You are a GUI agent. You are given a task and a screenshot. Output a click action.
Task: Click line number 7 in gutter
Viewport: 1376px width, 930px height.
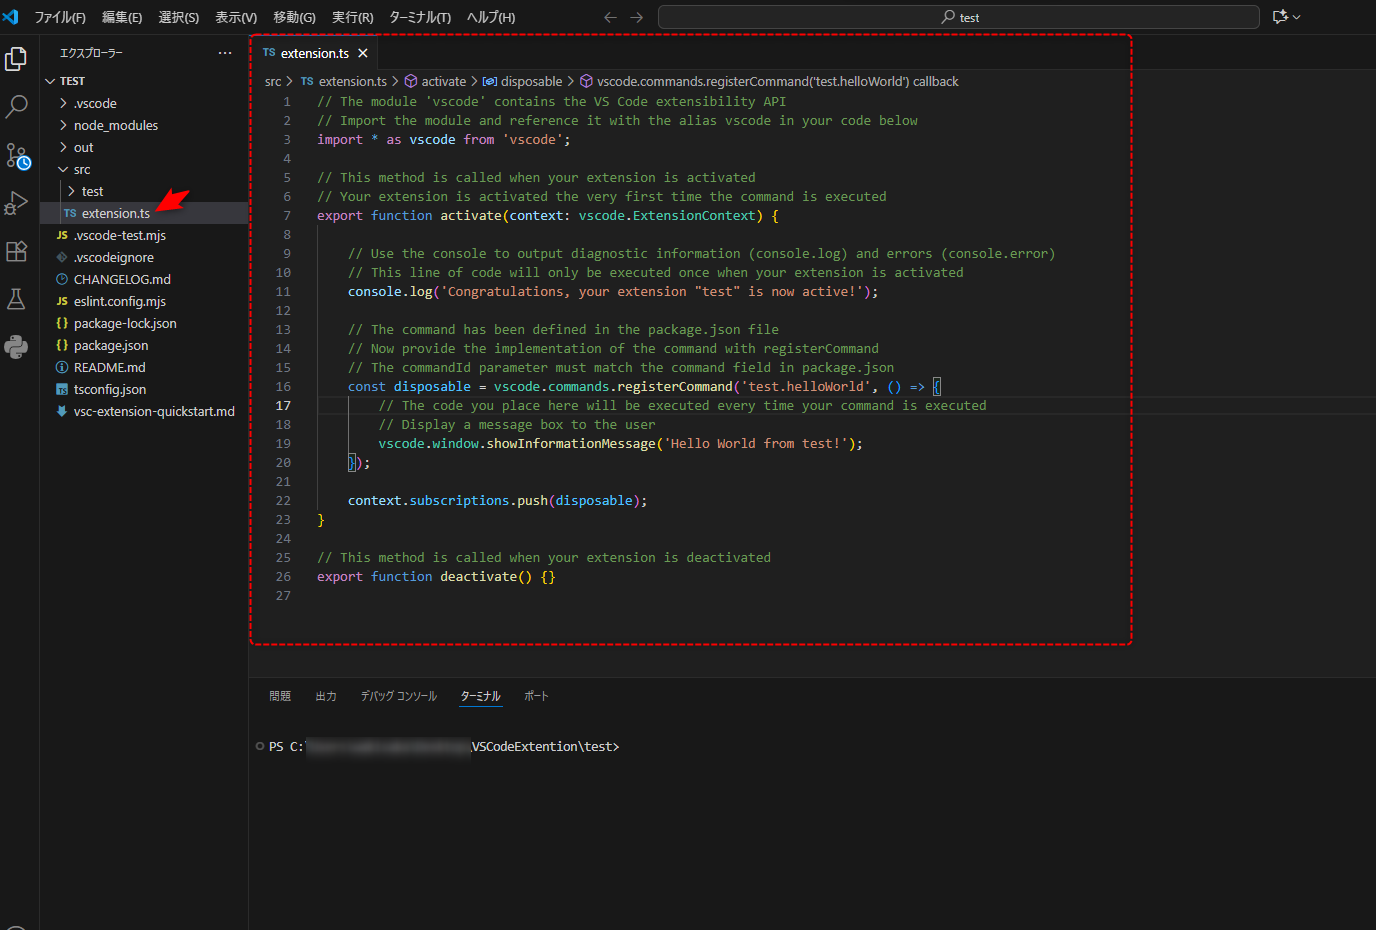(x=287, y=215)
